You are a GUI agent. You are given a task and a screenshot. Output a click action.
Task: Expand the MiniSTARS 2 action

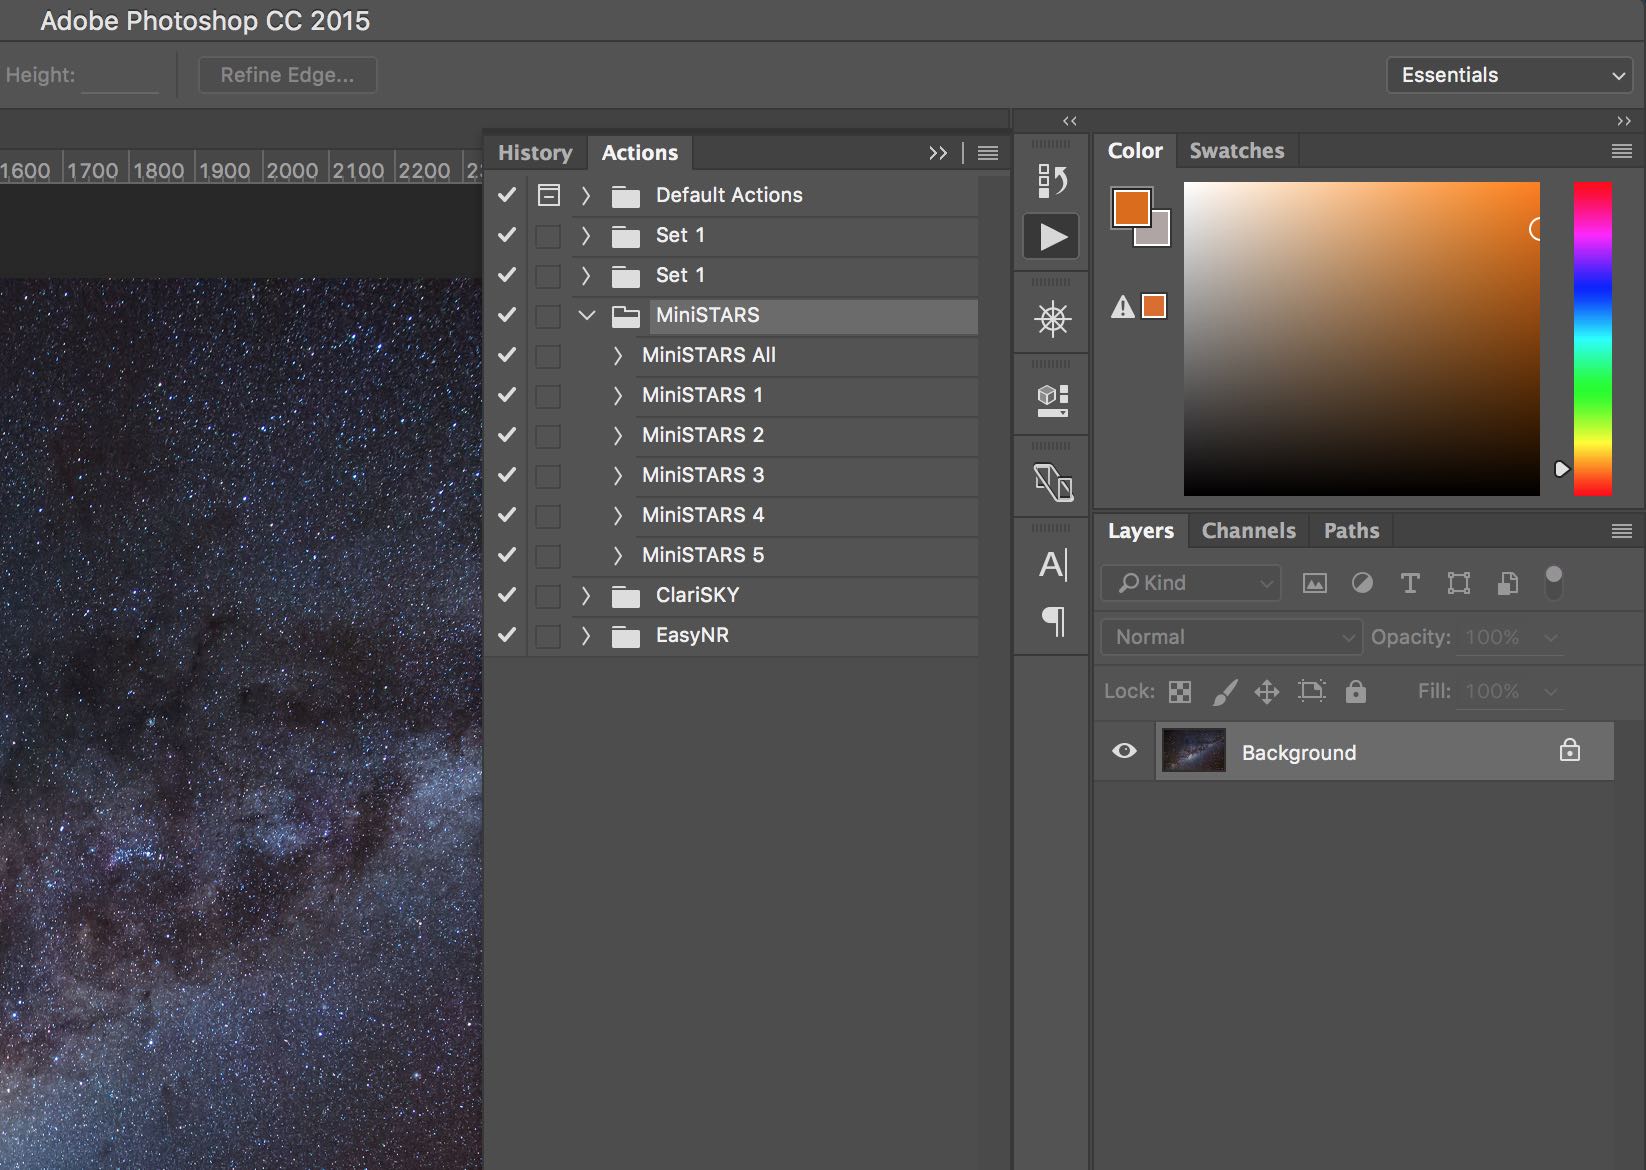pyautogui.click(x=617, y=435)
